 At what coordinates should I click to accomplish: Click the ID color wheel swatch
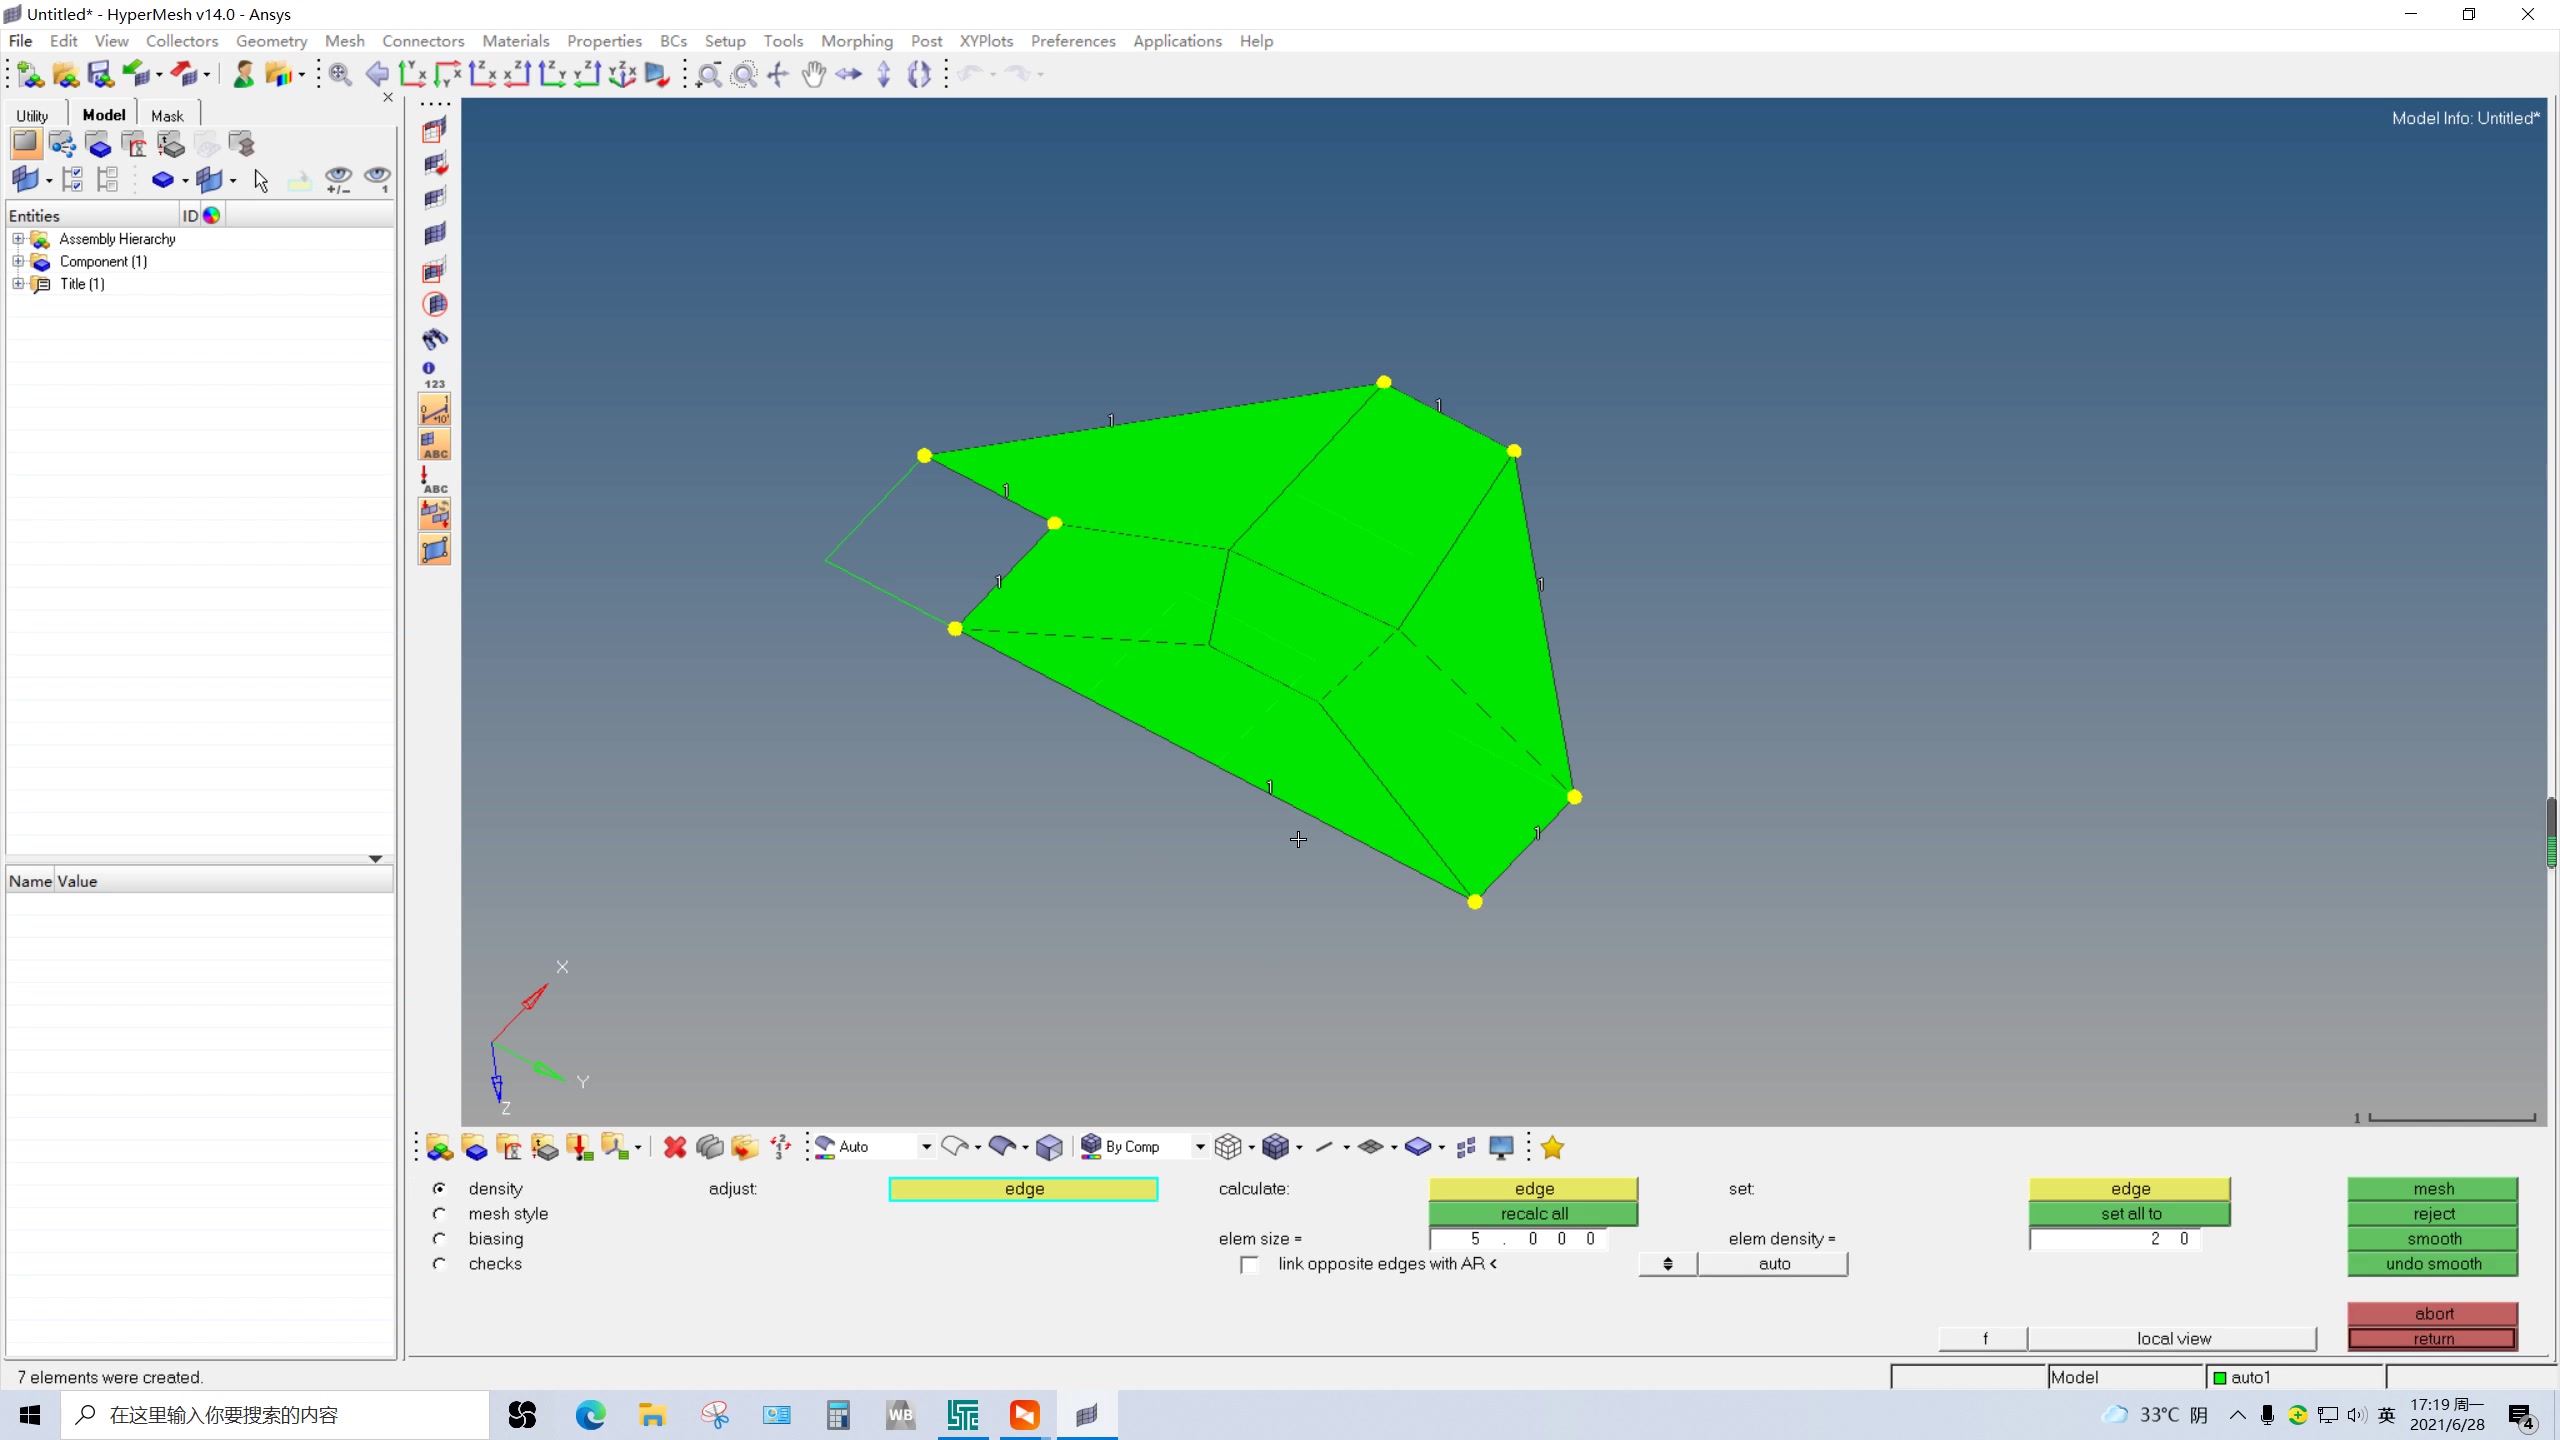(212, 215)
